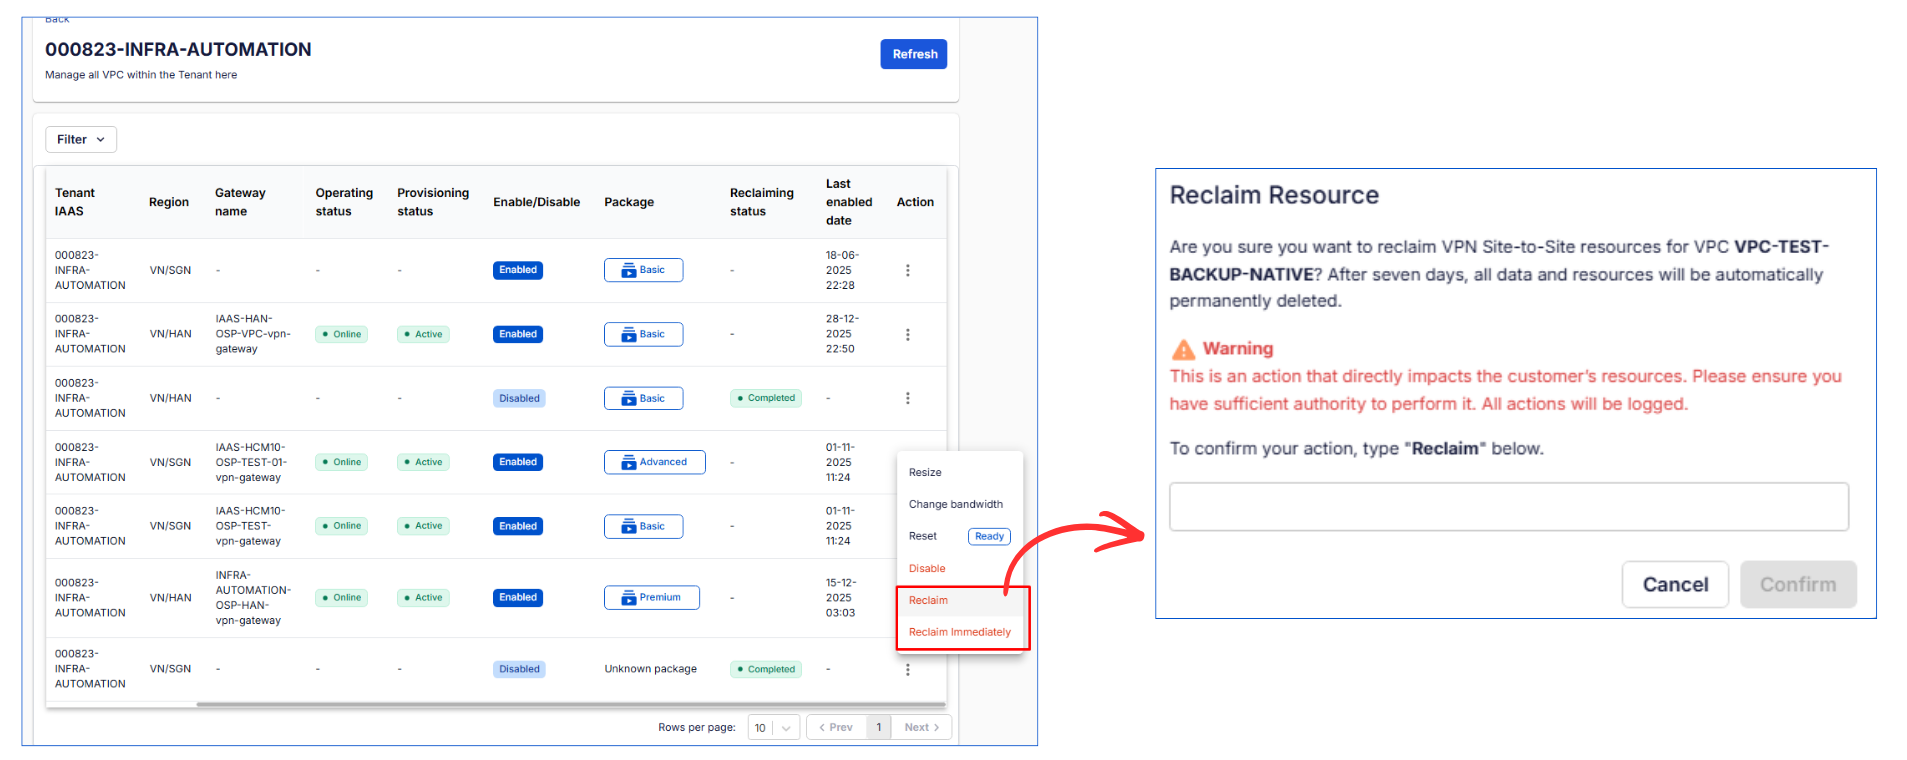Open the three-dot action menu for the first row

pos(907,270)
